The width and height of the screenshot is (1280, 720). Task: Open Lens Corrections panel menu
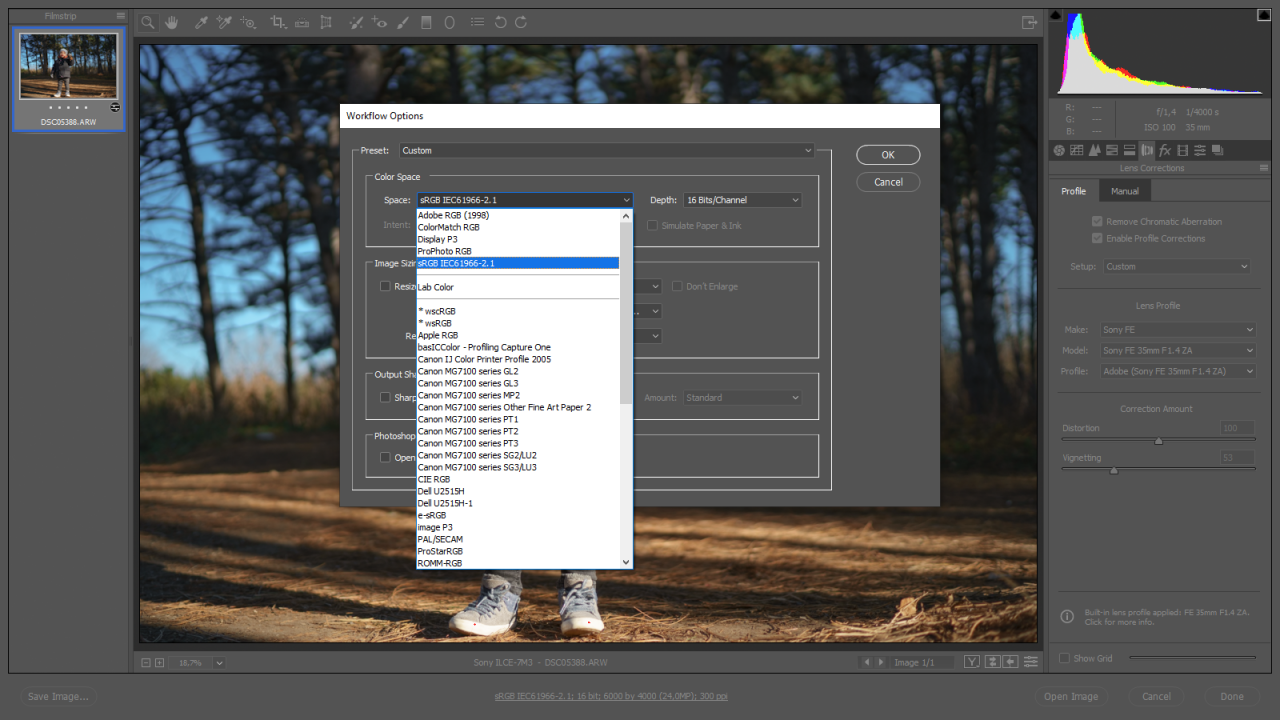click(1264, 168)
